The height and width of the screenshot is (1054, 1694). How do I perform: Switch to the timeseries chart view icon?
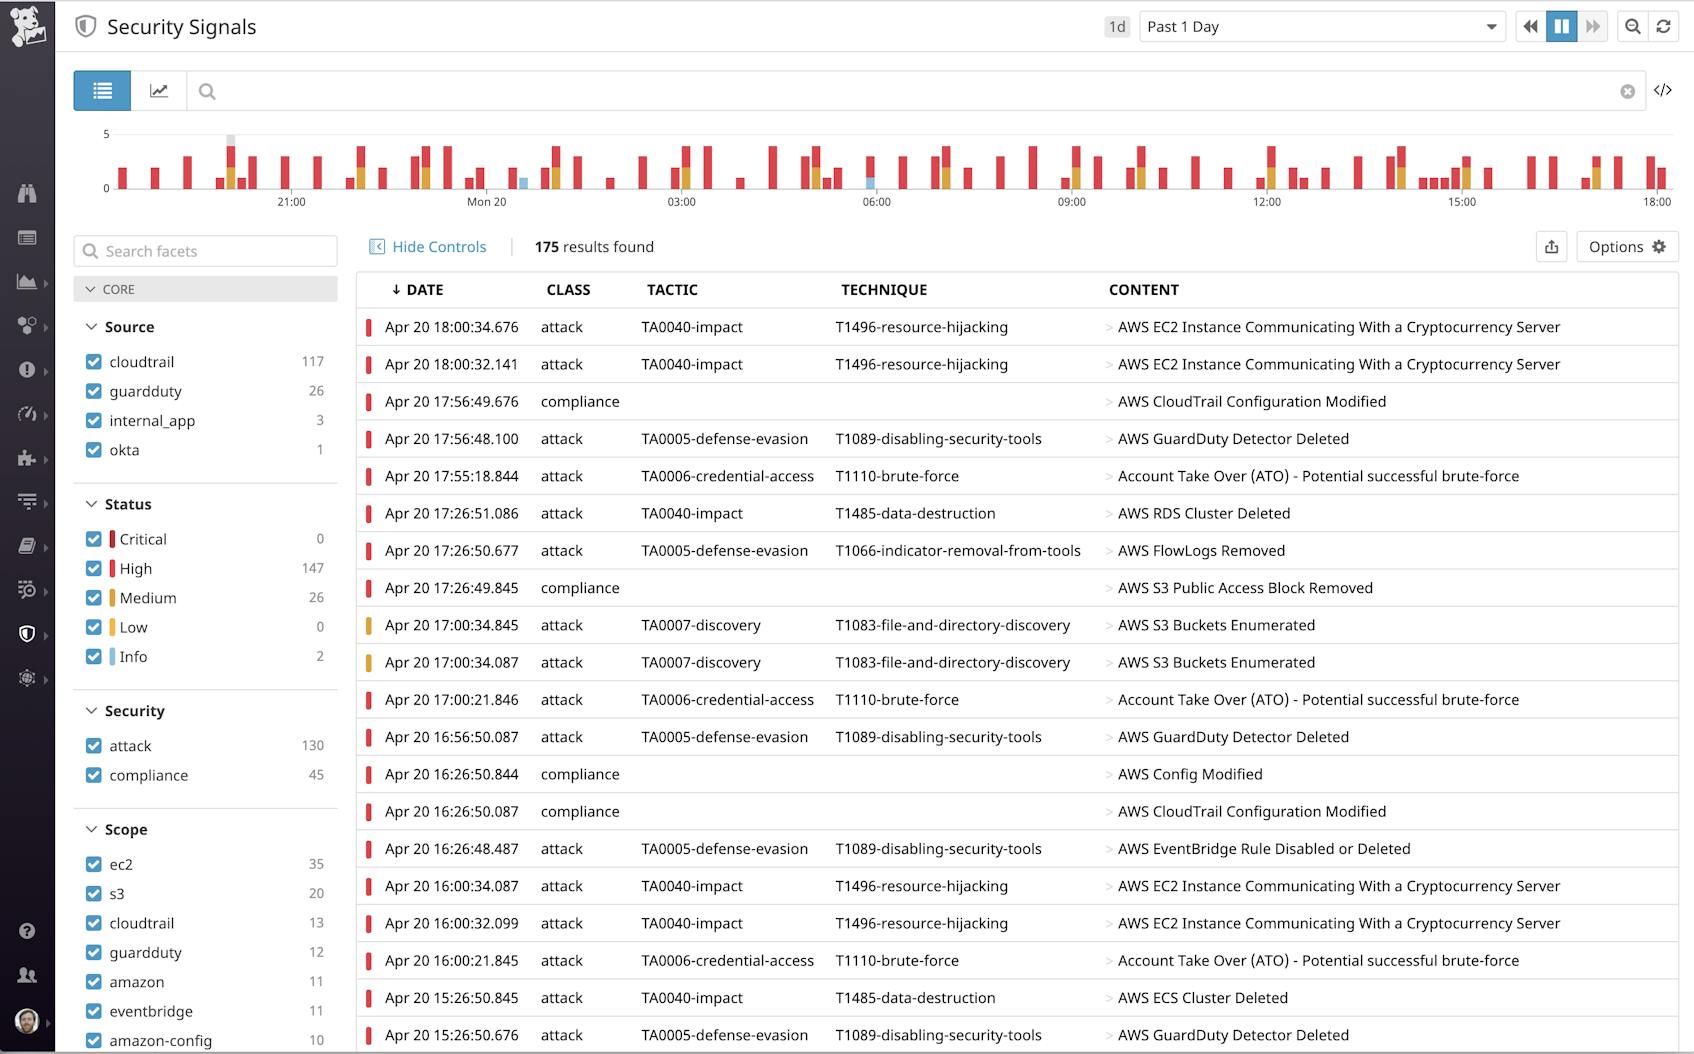(160, 90)
